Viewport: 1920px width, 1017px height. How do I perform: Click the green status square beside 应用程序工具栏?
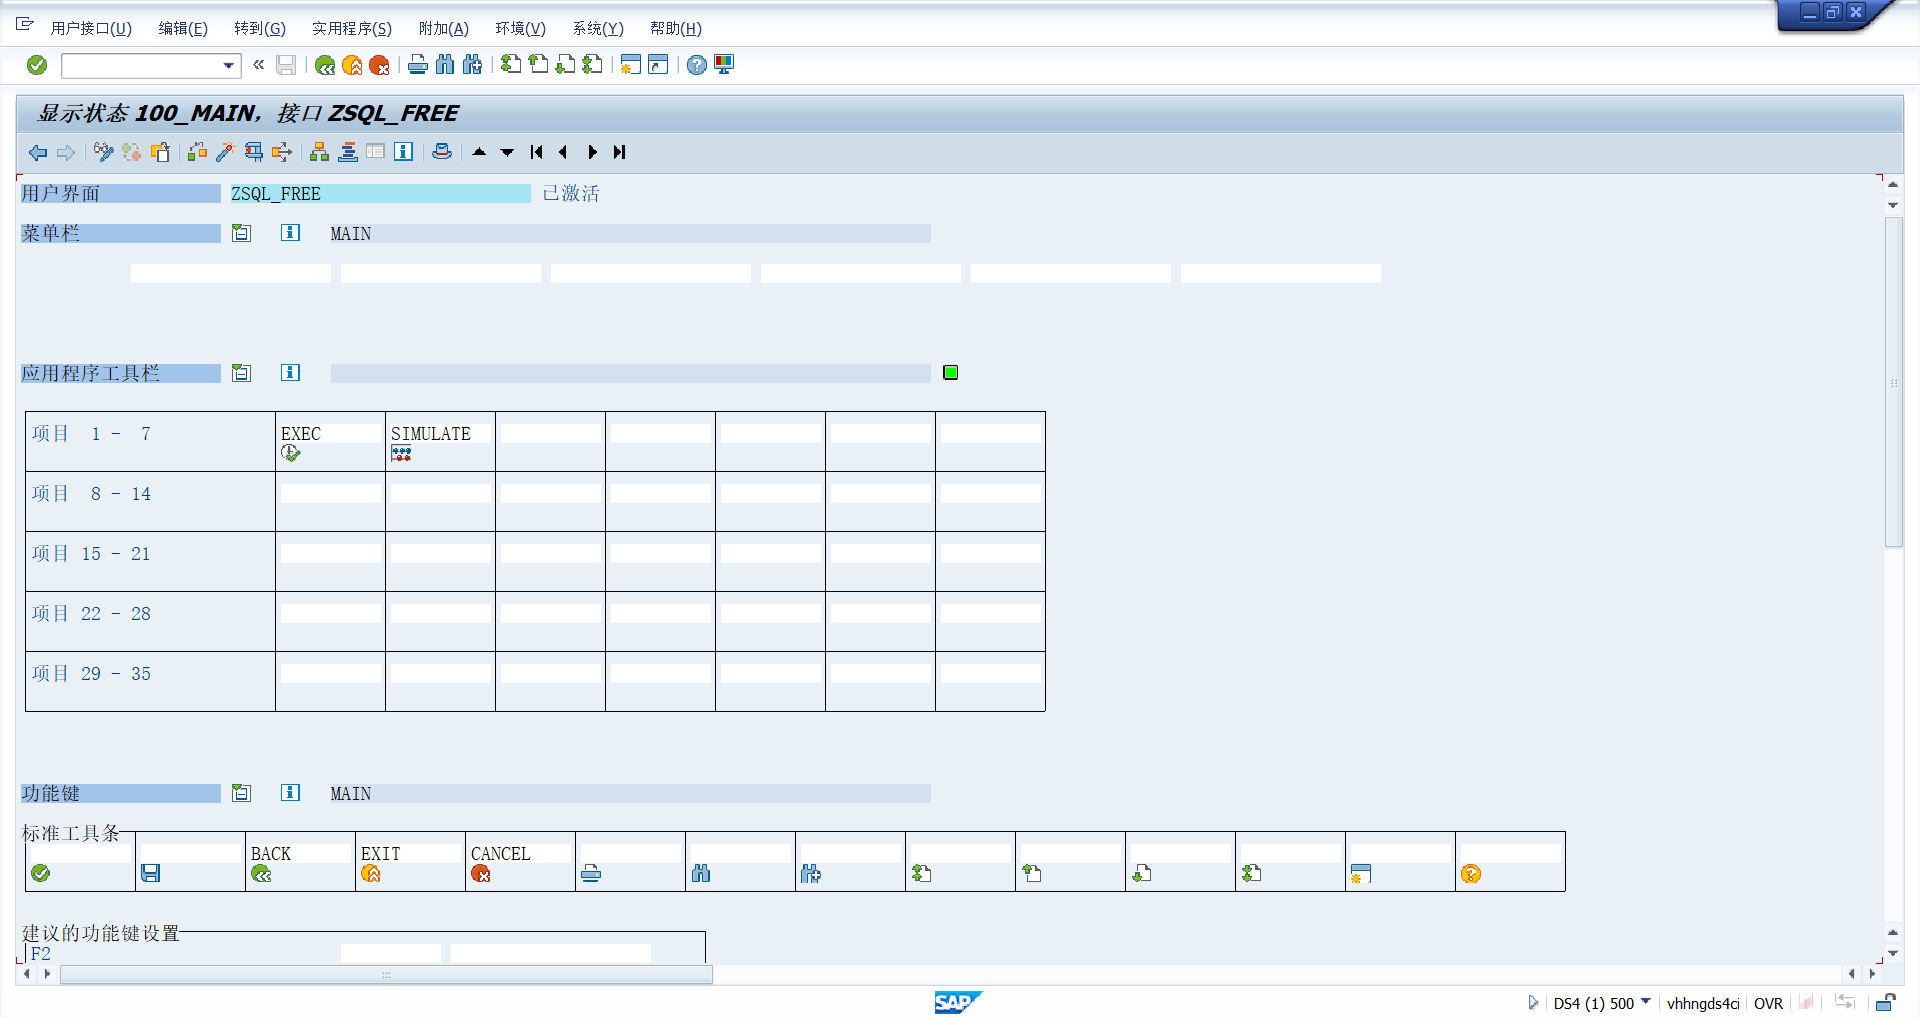point(951,373)
